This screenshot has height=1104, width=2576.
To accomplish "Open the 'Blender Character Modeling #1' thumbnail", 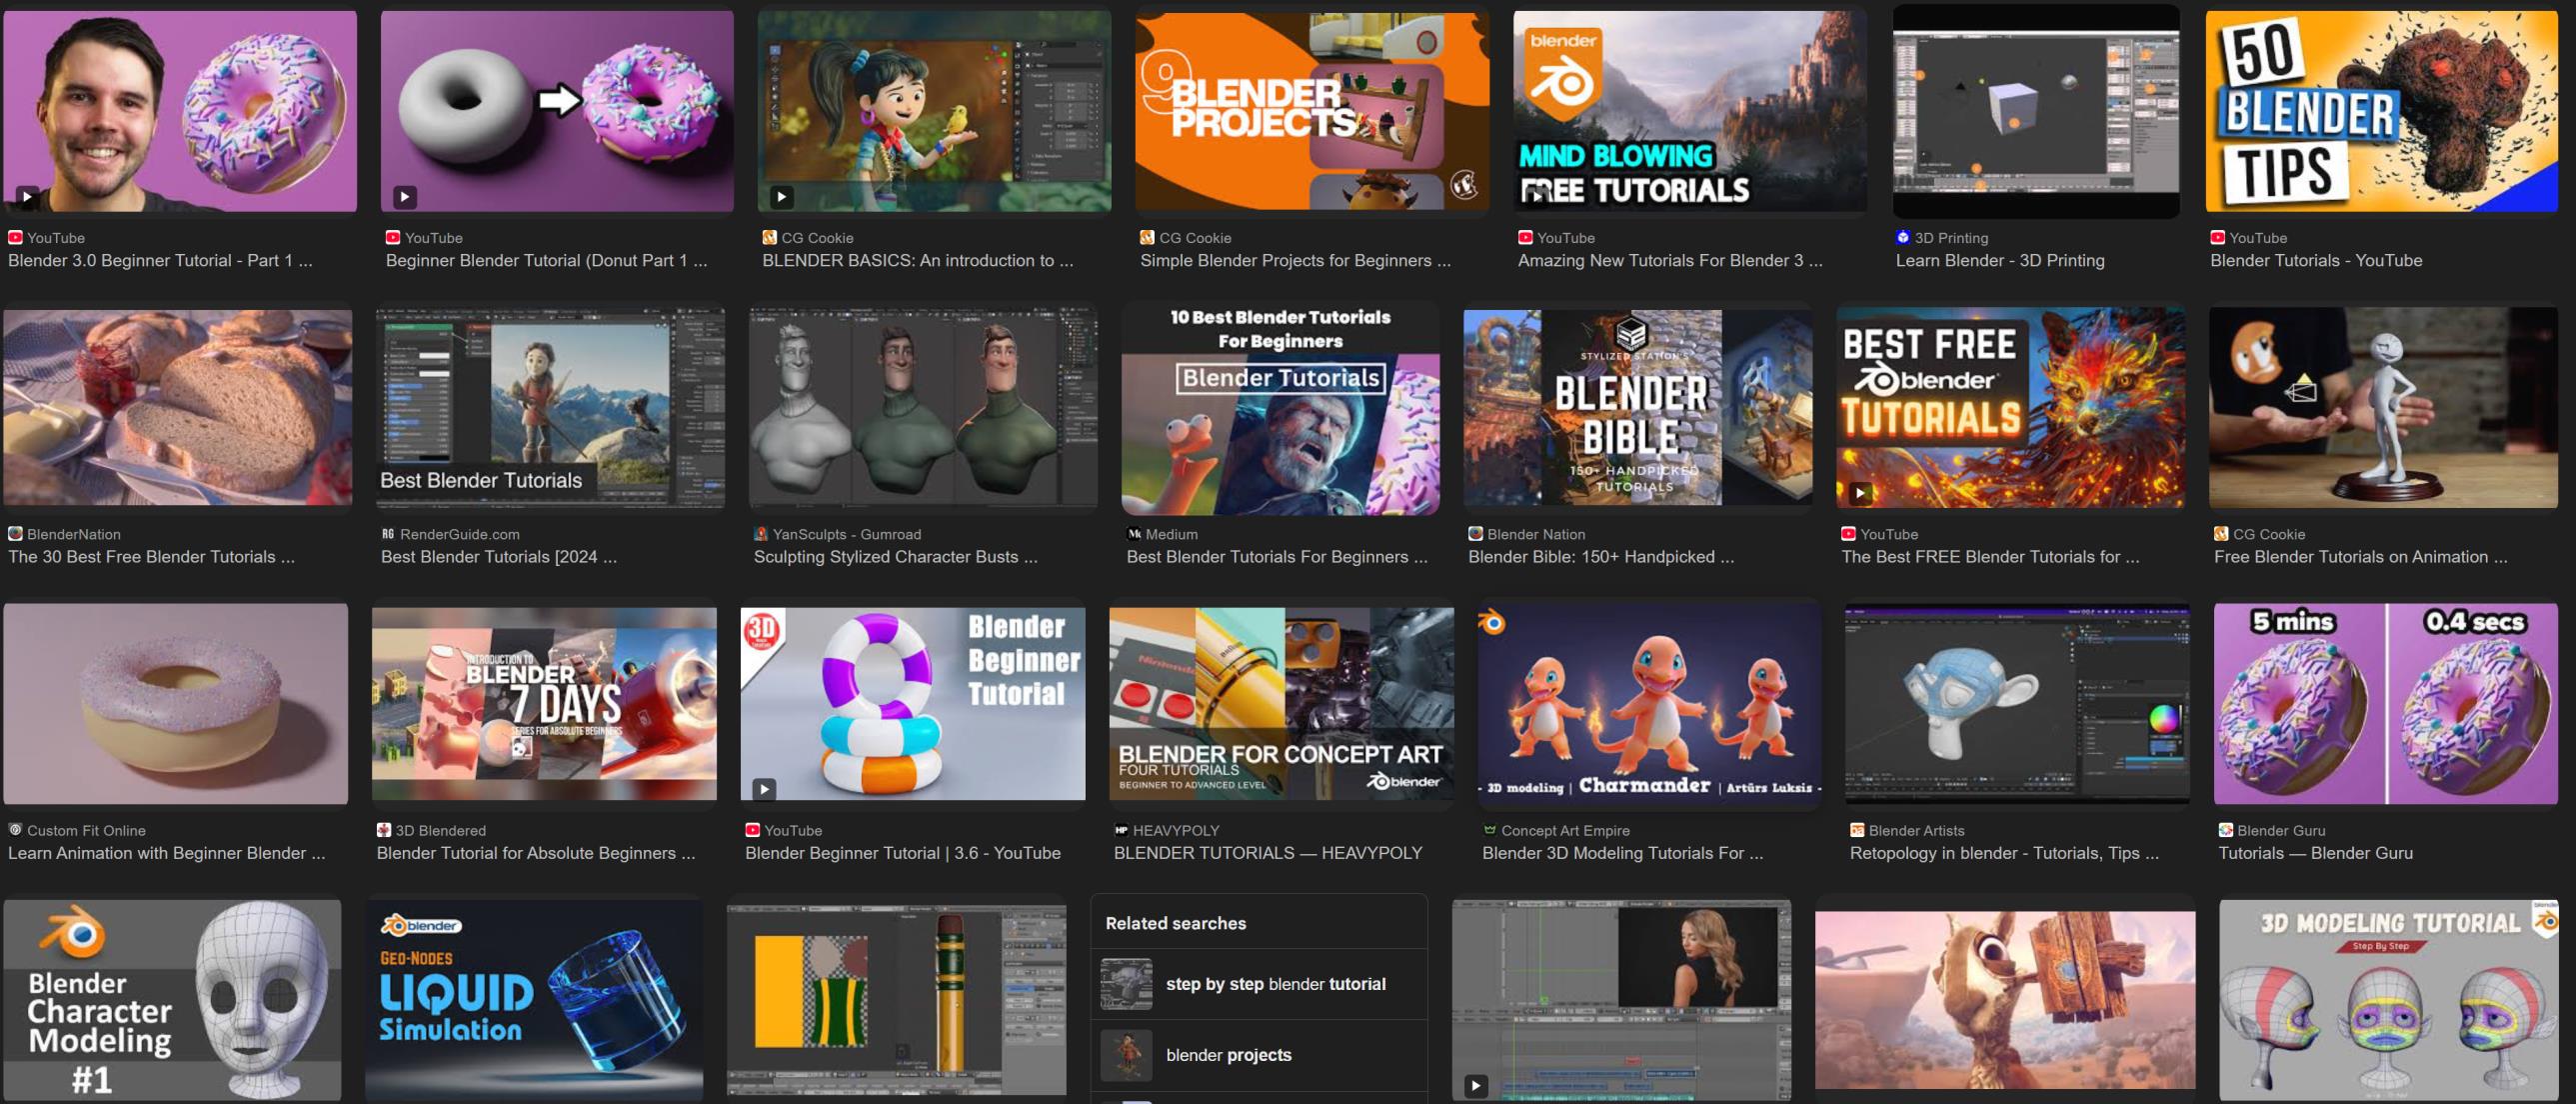I will click(172, 1000).
